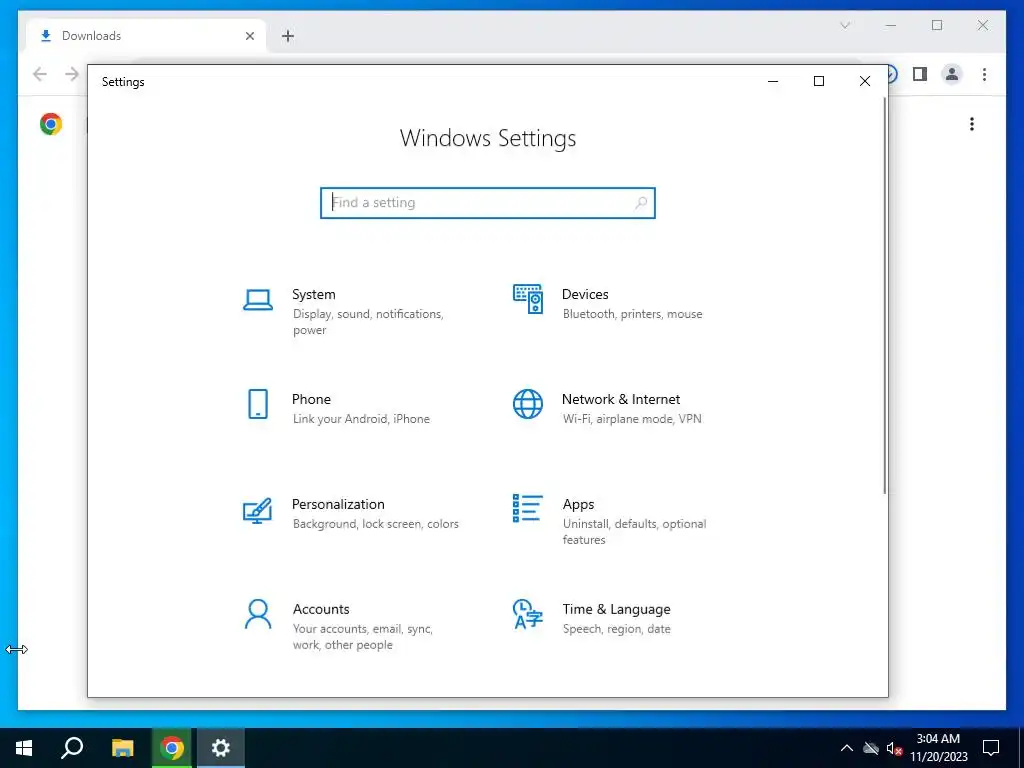Click the Link your Android, iPhone description

(x=361, y=419)
